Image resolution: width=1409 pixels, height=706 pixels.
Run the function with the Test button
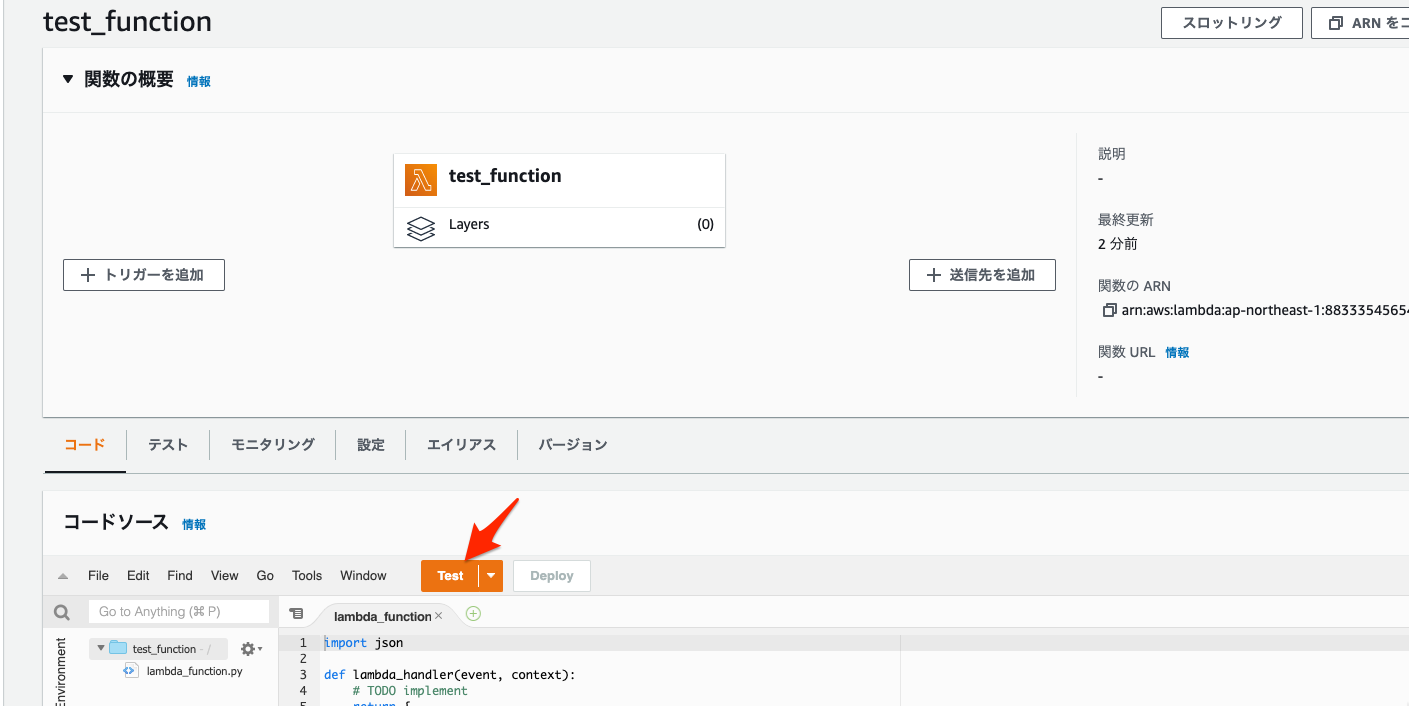click(x=449, y=575)
